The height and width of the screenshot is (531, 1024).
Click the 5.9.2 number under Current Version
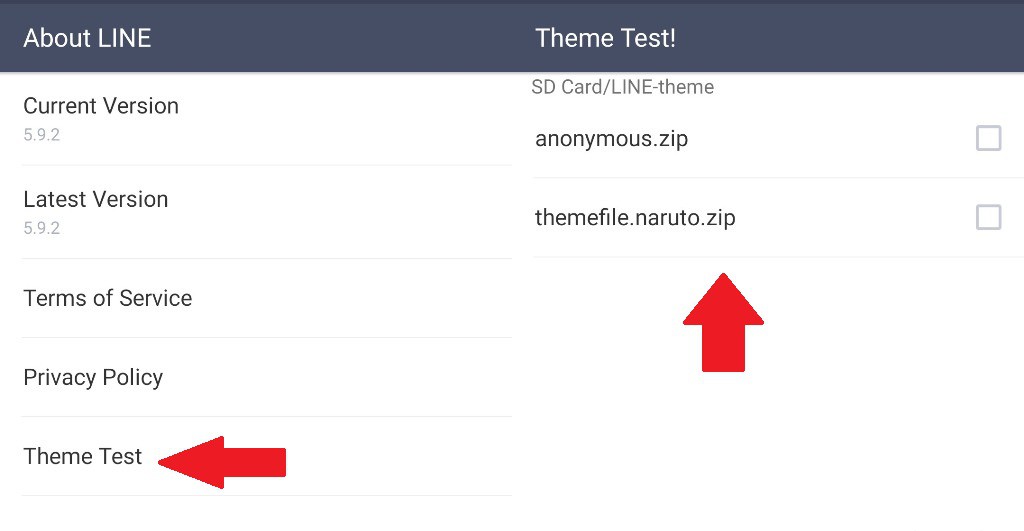point(42,135)
